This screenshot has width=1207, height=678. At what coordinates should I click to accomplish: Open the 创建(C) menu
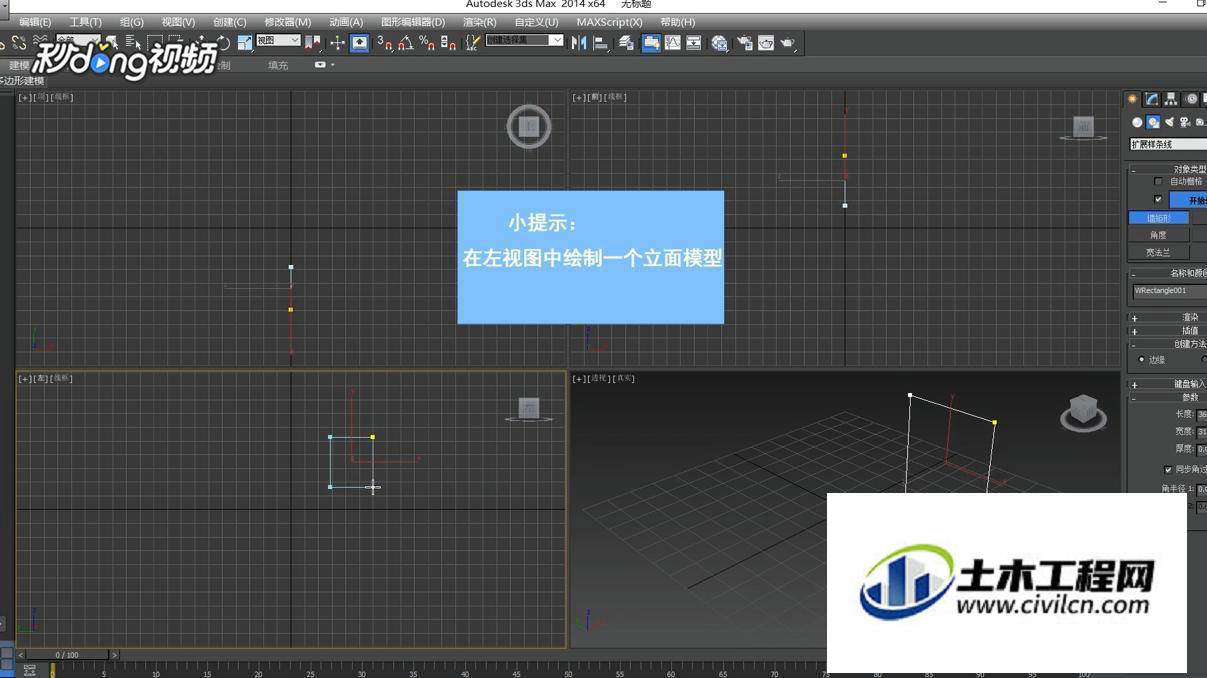[x=229, y=22]
